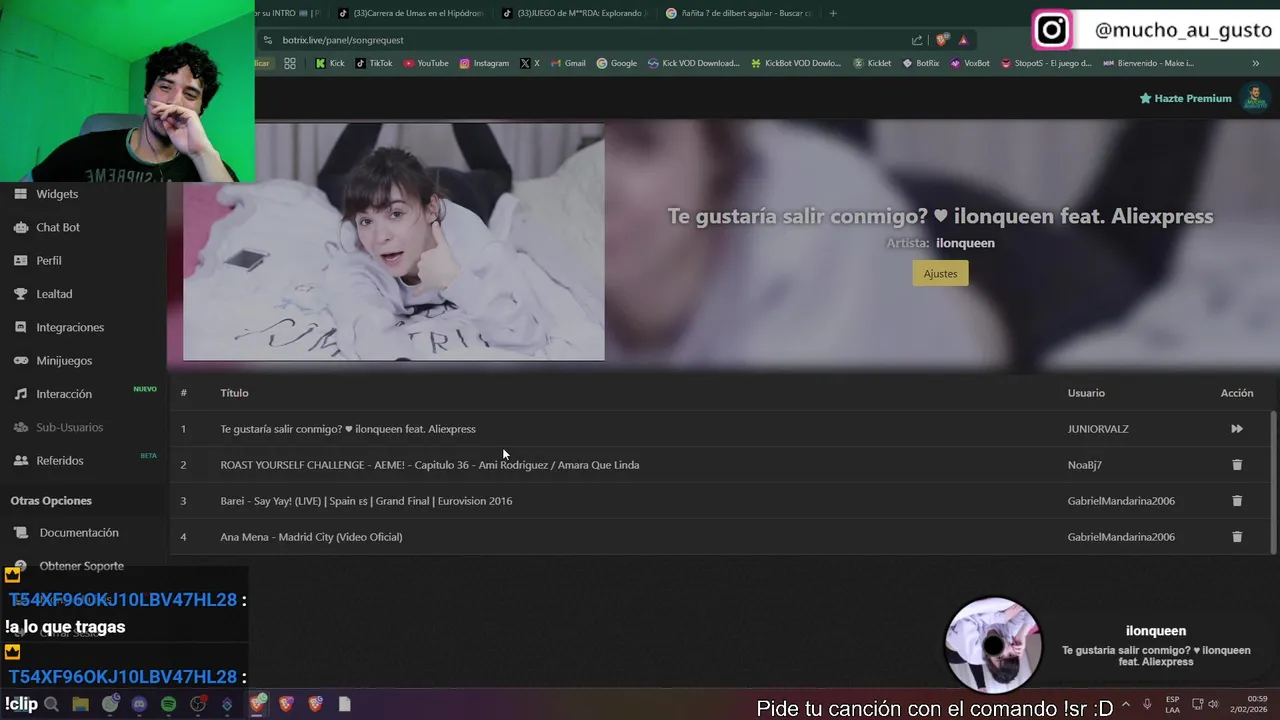The image size is (1280, 720).
Task: Select song title ROAST YOURSELF CHALLENGE - AEME!
Action: coord(430,465)
